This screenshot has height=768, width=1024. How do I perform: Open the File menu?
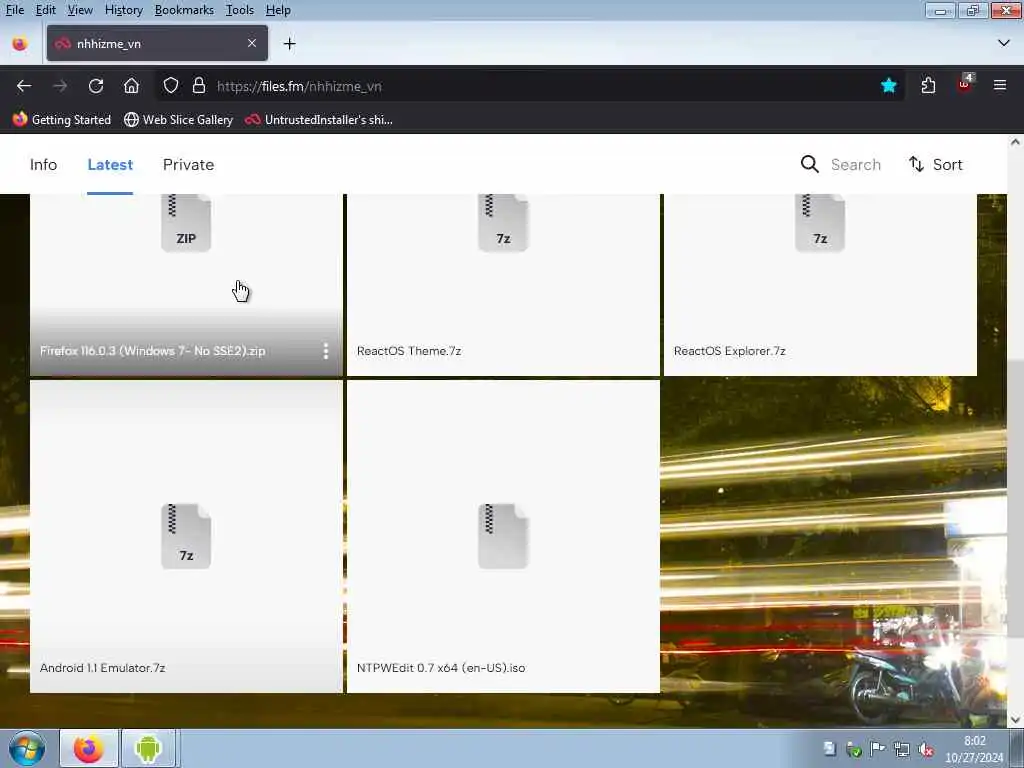[14, 10]
